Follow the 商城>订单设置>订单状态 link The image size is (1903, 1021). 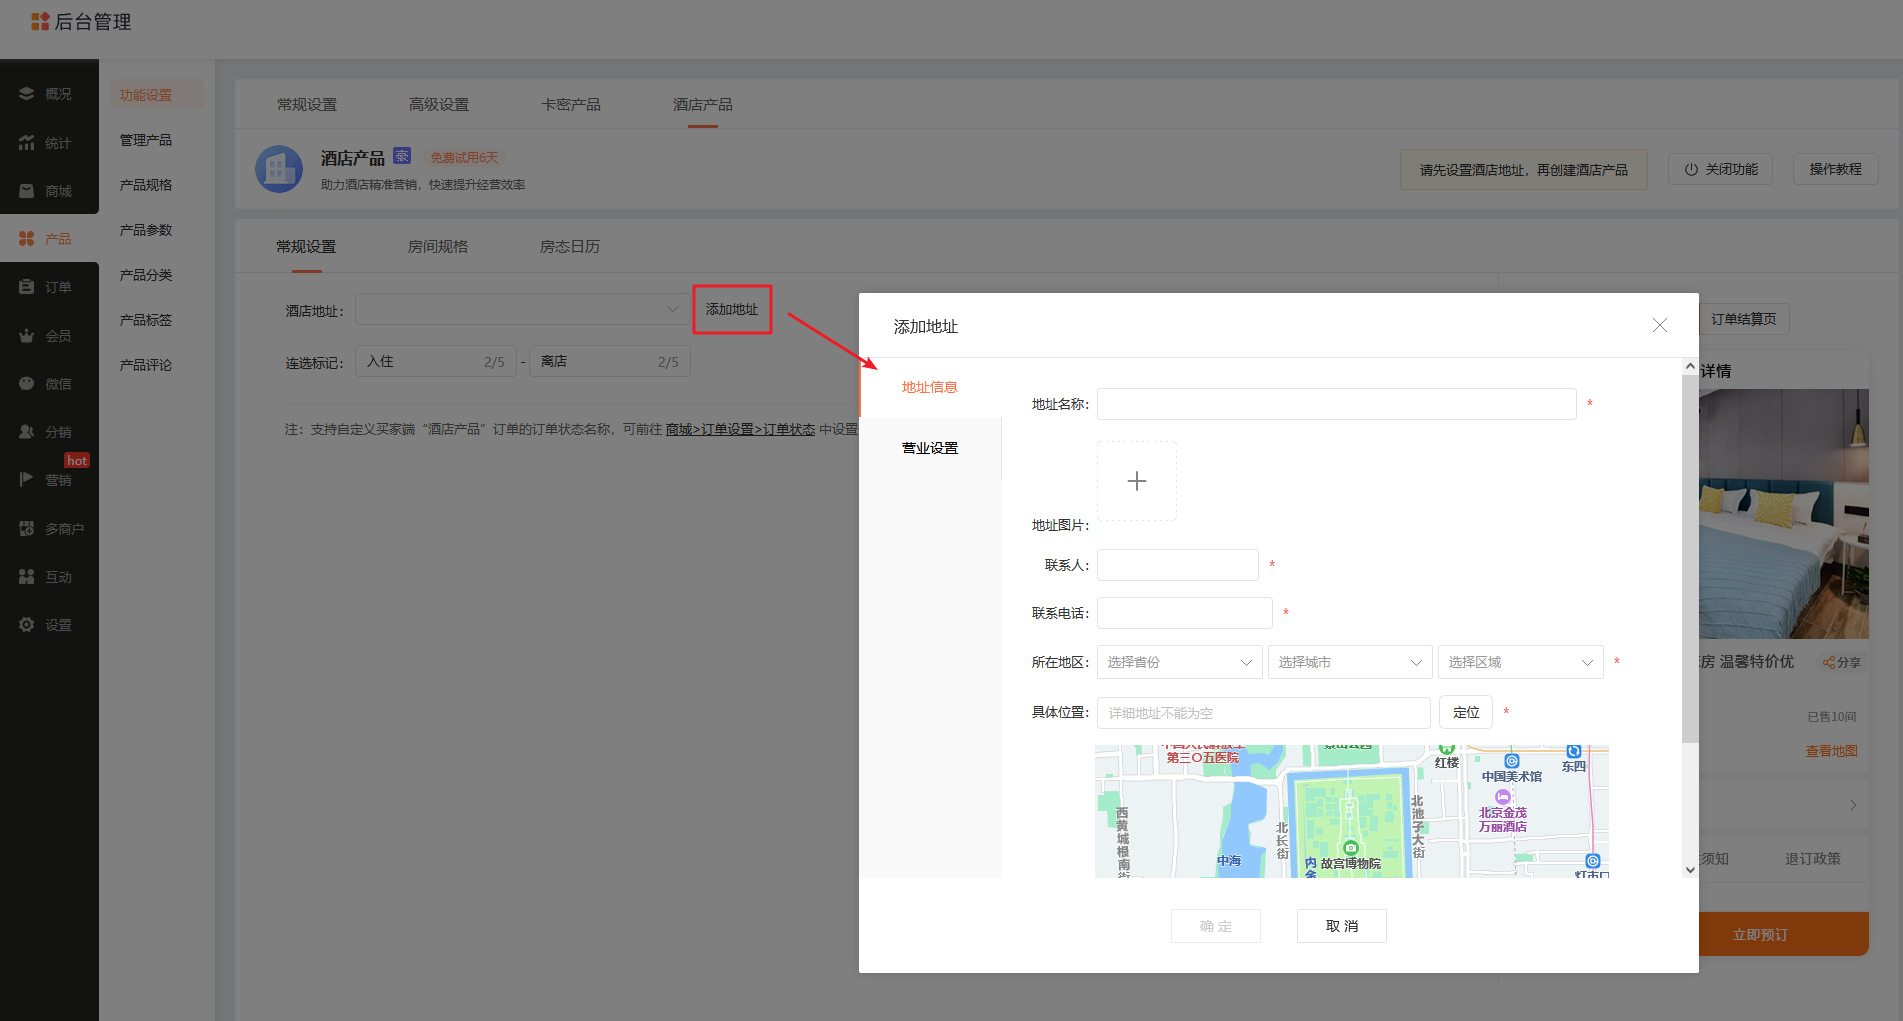coord(741,429)
